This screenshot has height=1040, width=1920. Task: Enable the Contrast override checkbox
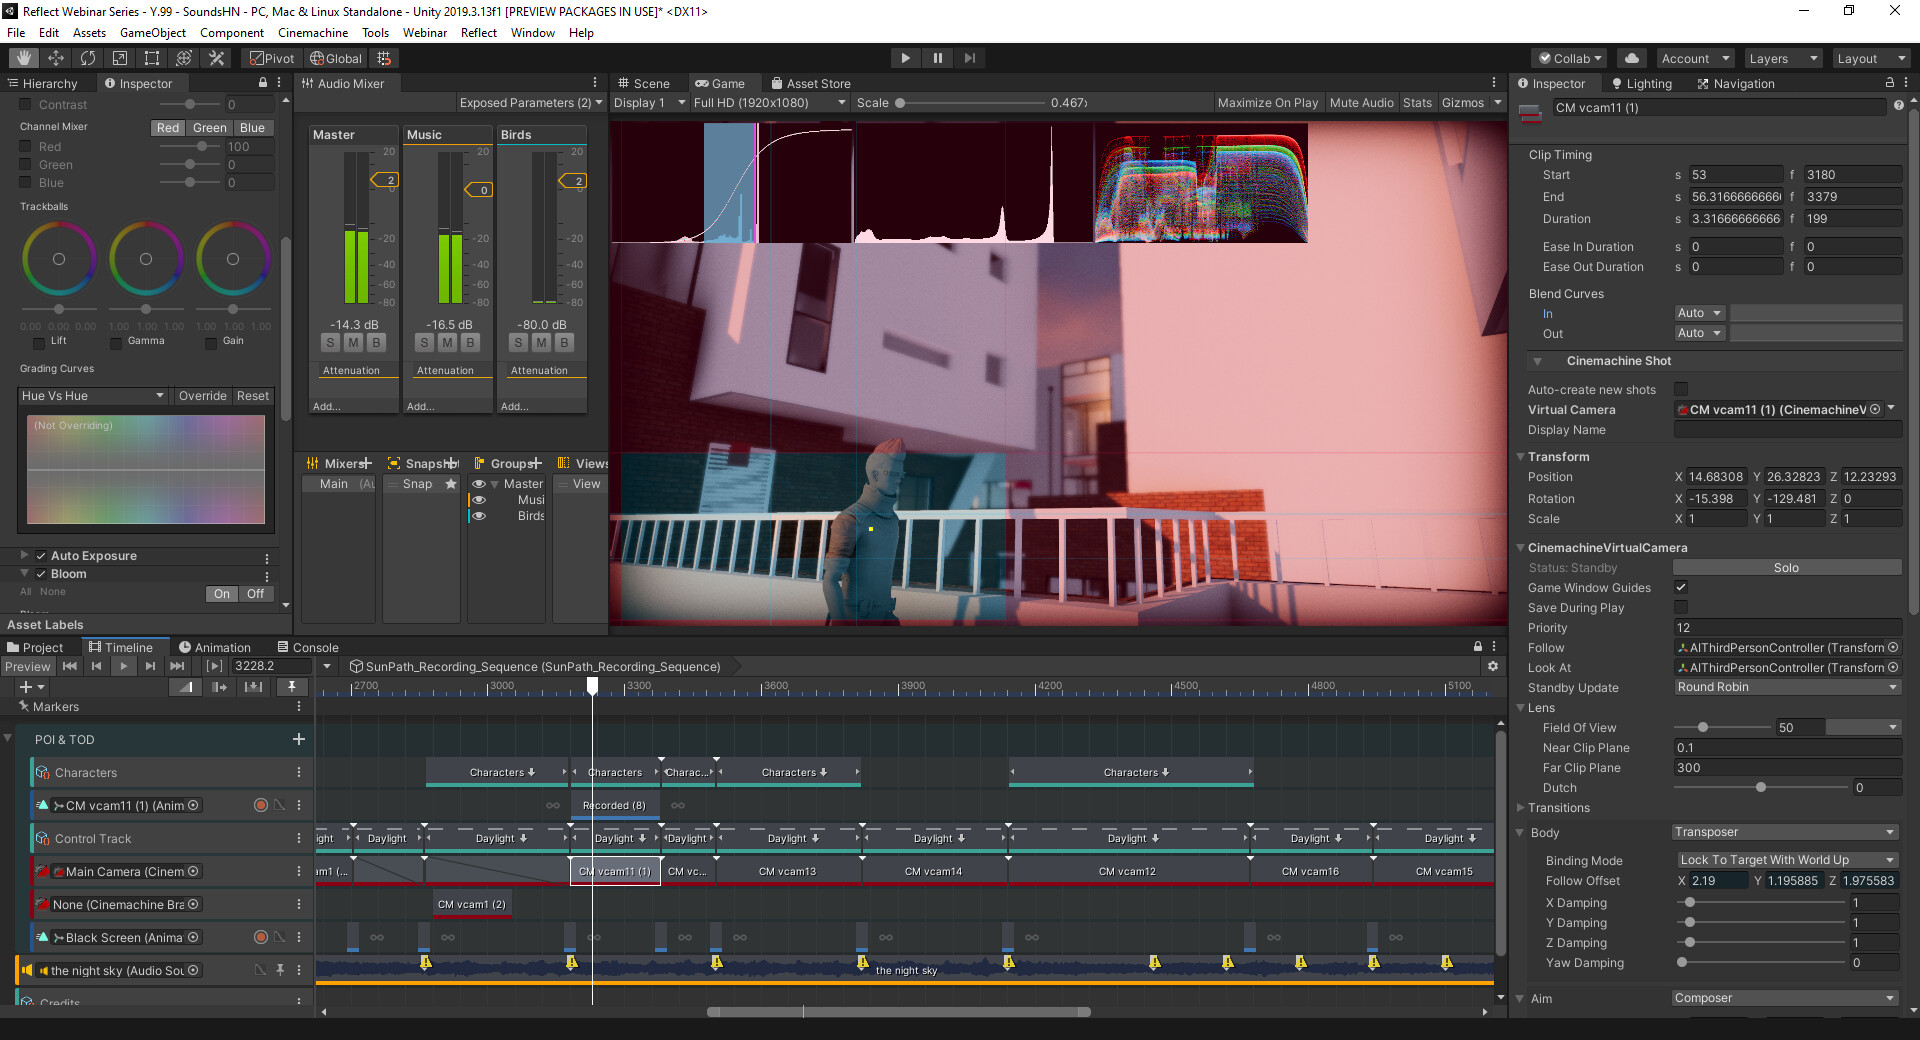(x=26, y=104)
